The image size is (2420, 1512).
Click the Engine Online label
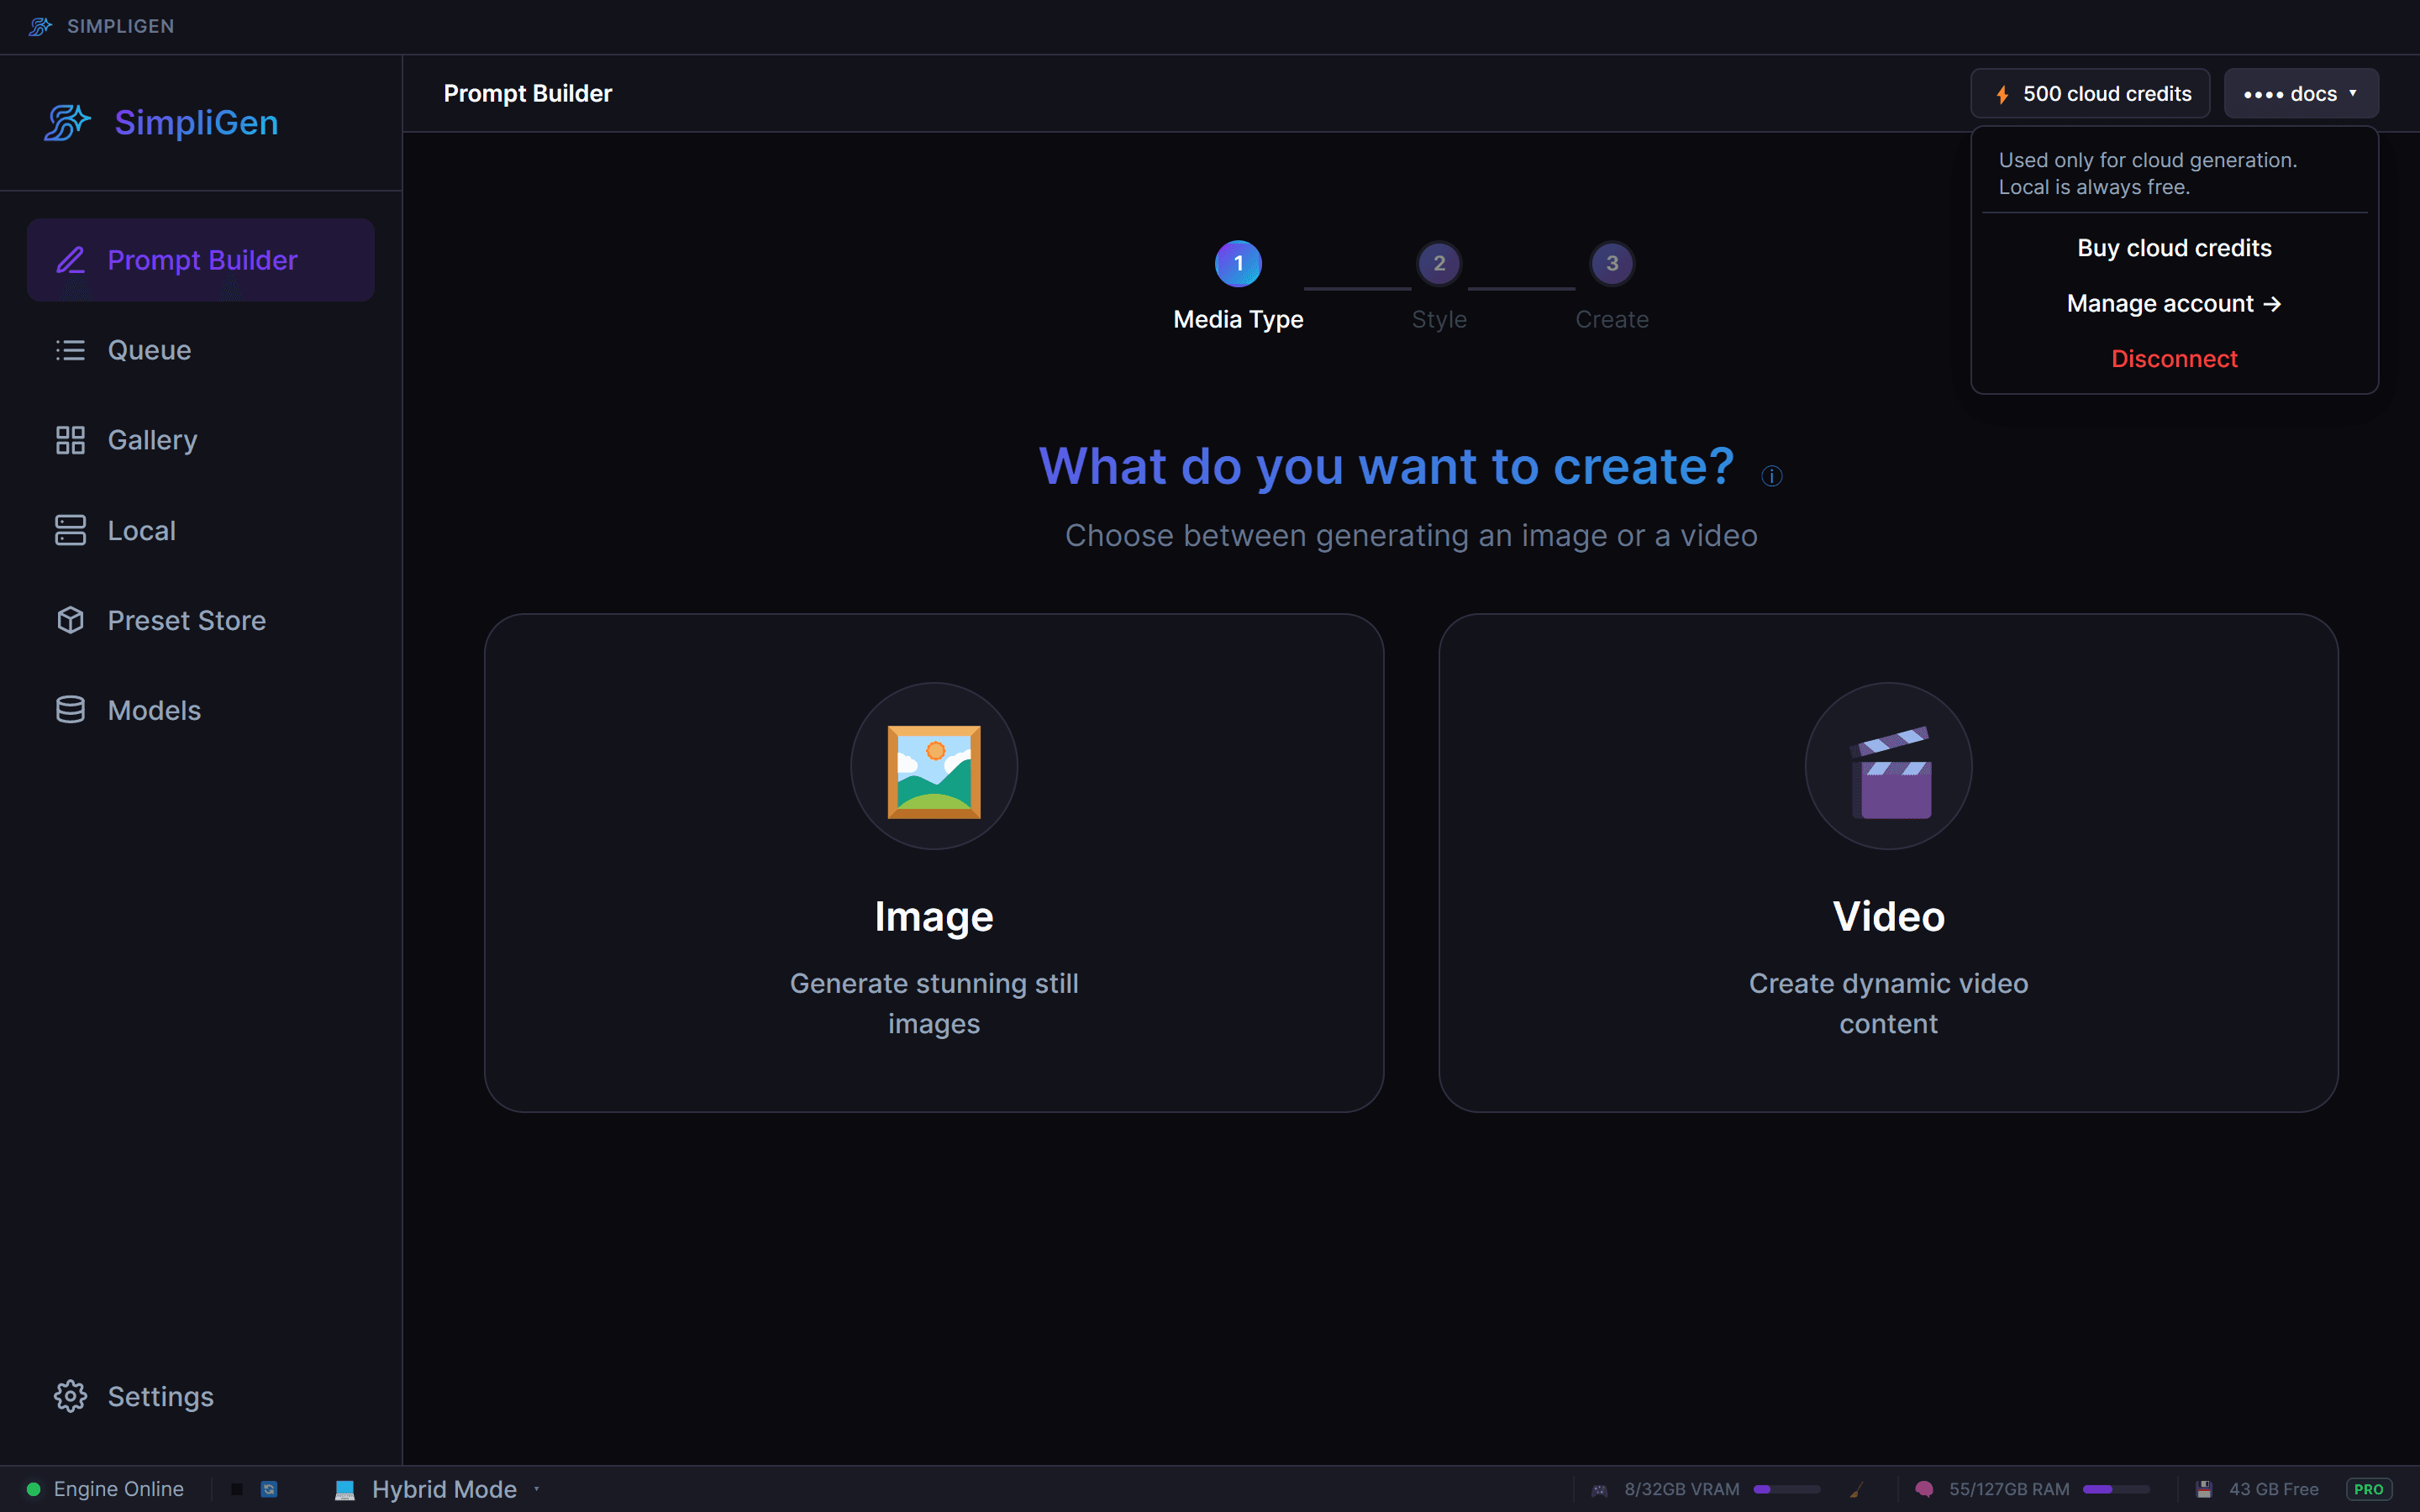(x=118, y=1489)
